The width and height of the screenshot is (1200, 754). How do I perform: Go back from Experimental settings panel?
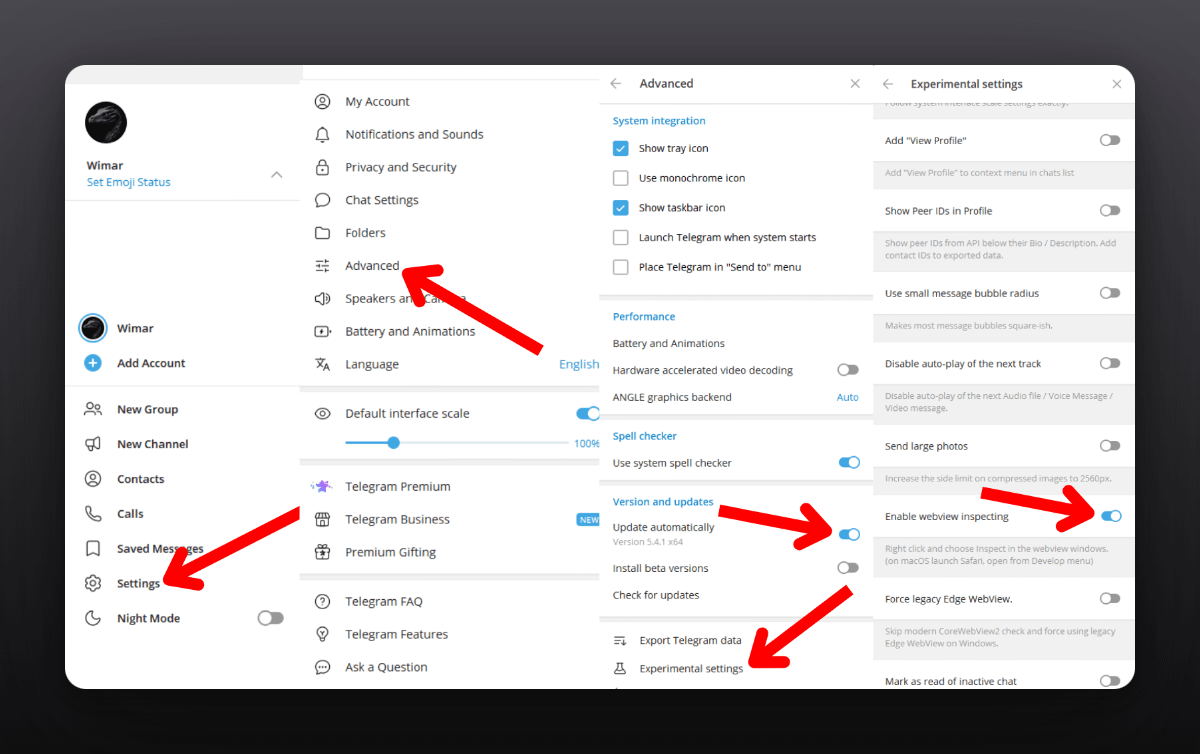887,84
